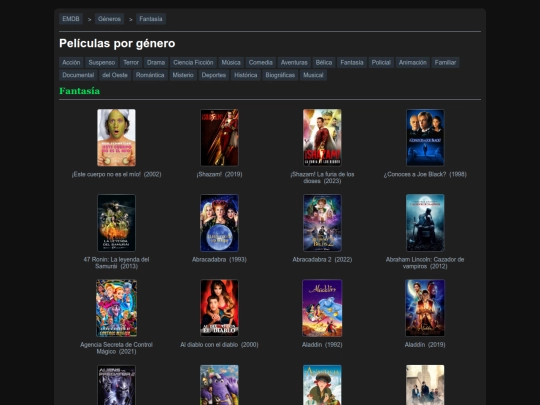Click the Al diablo con el diablo poster
This screenshot has width=540, height=405.
tap(219, 308)
